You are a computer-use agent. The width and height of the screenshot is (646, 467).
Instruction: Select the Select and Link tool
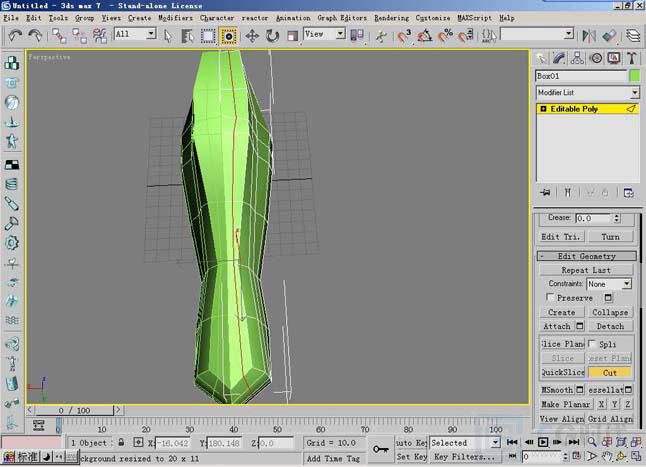click(59, 36)
